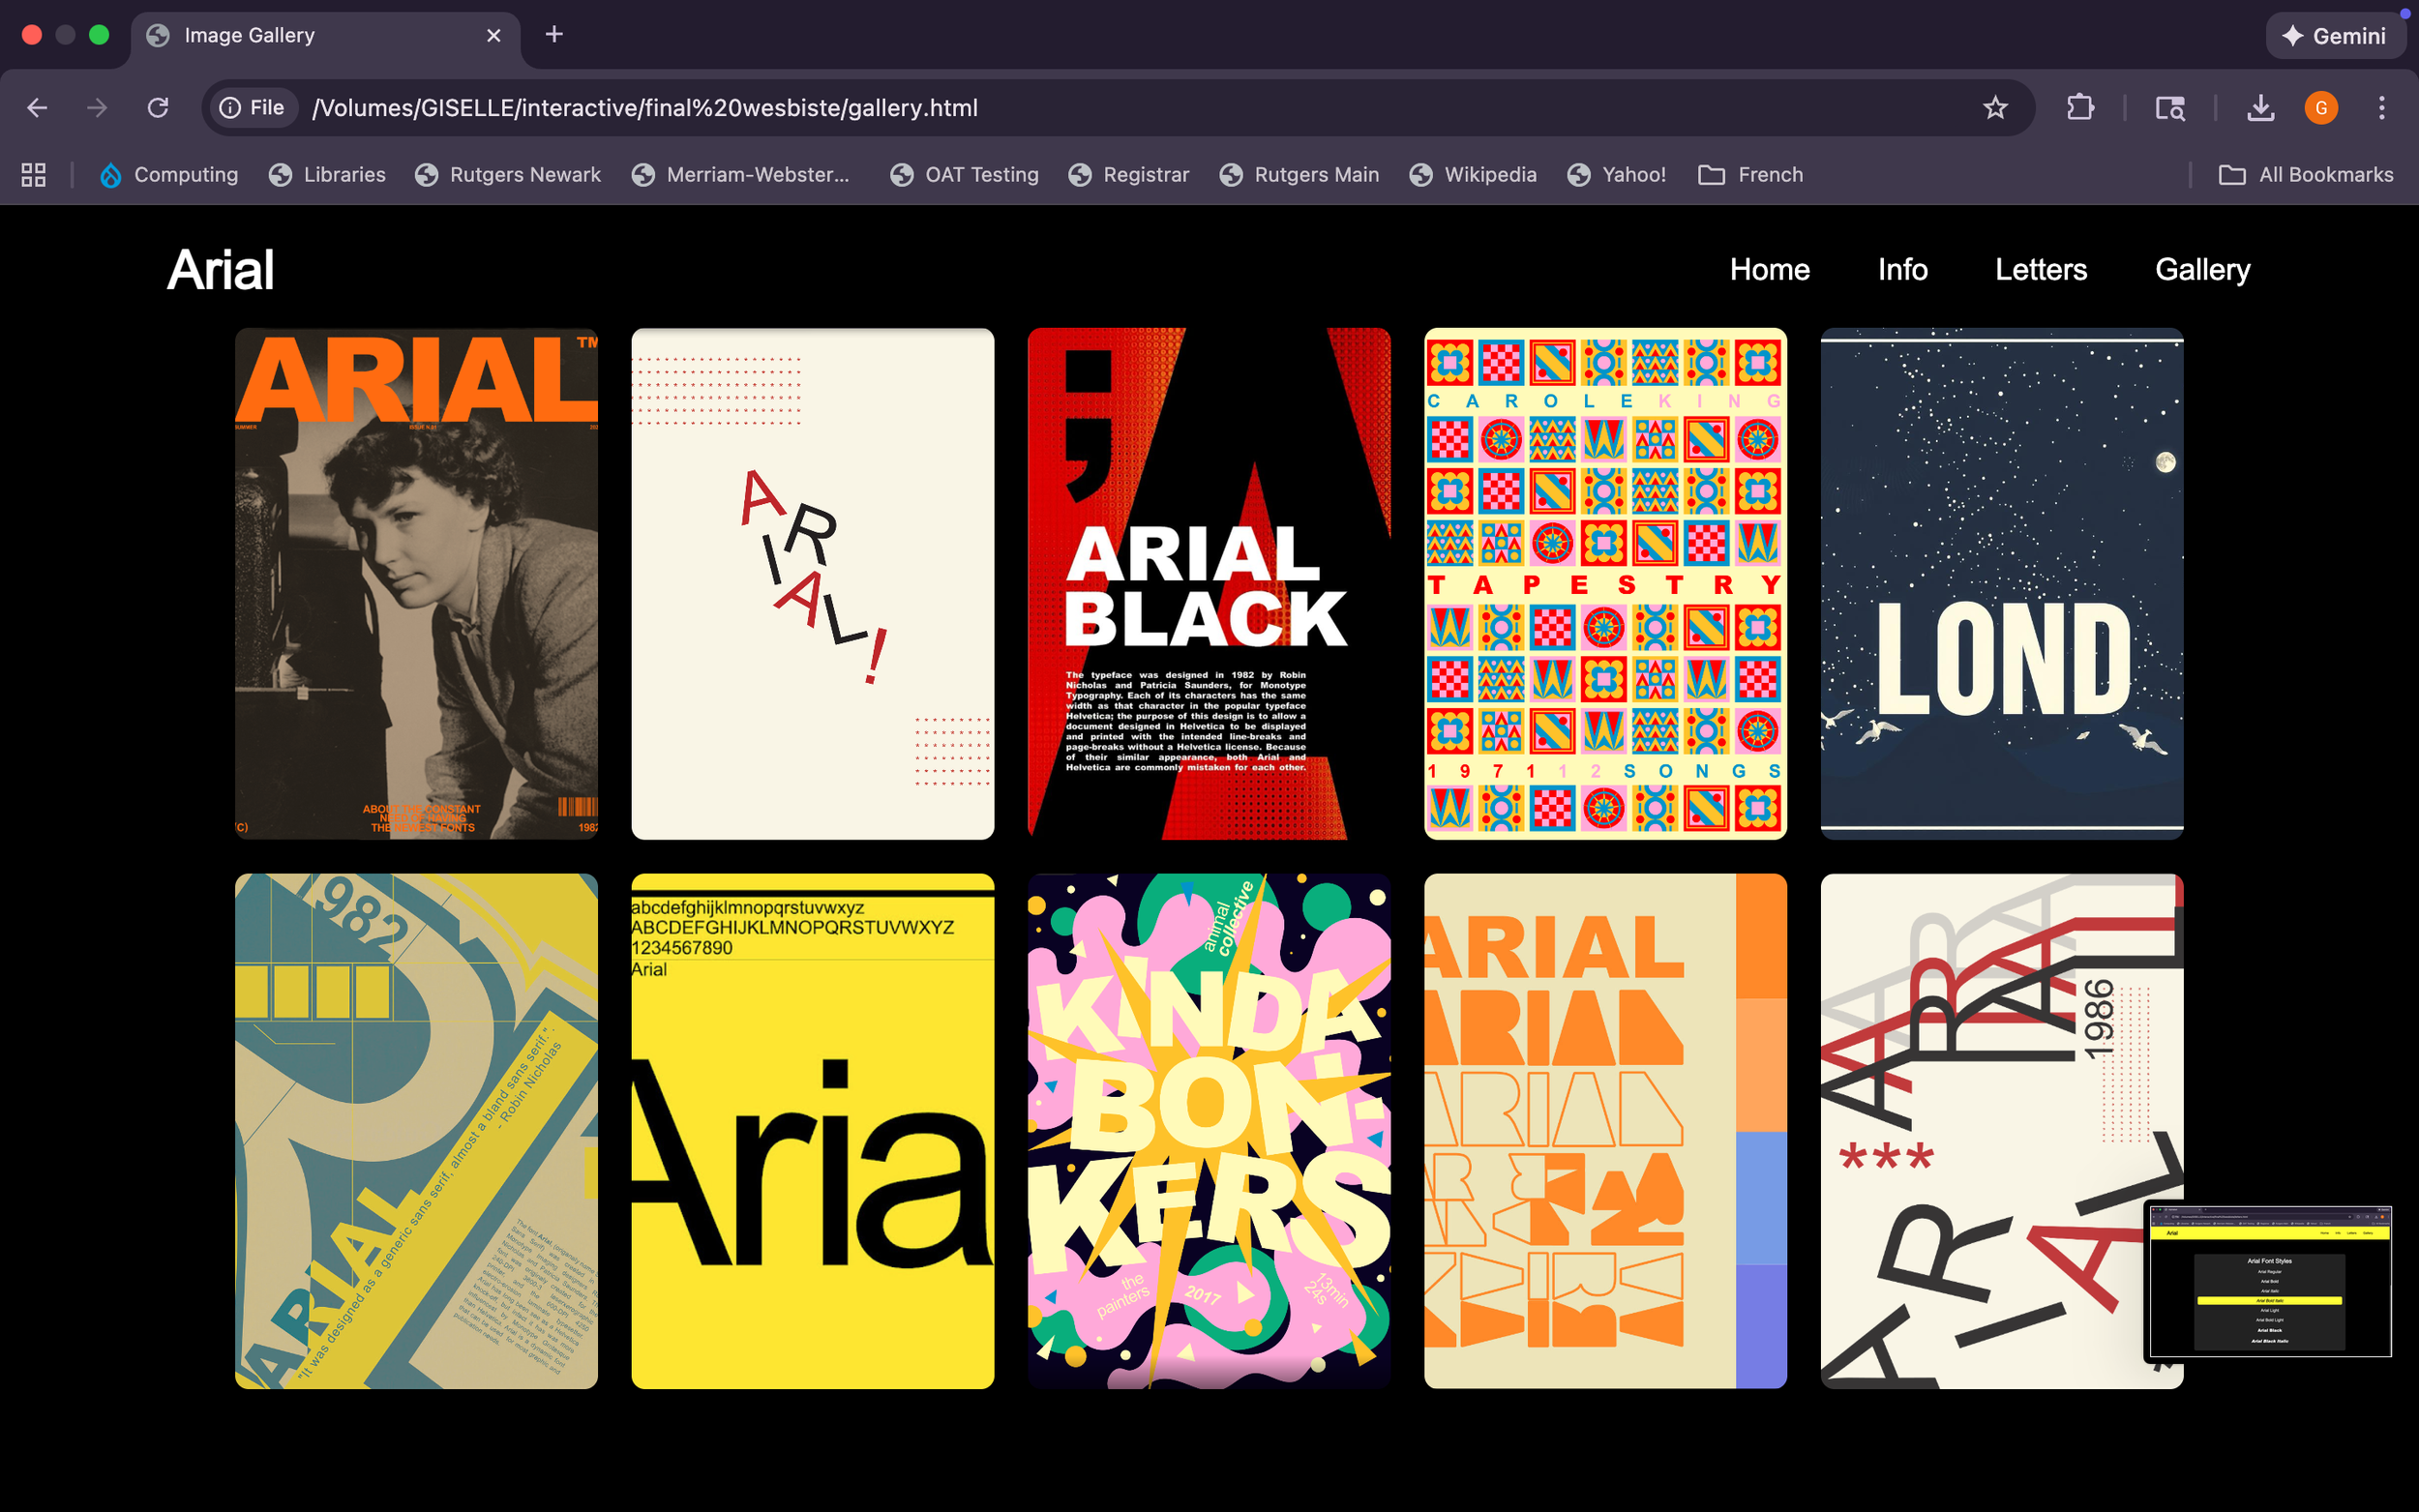This screenshot has width=2419, height=1512.
Task: Reload the gallery page
Action: click(x=158, y=107)
